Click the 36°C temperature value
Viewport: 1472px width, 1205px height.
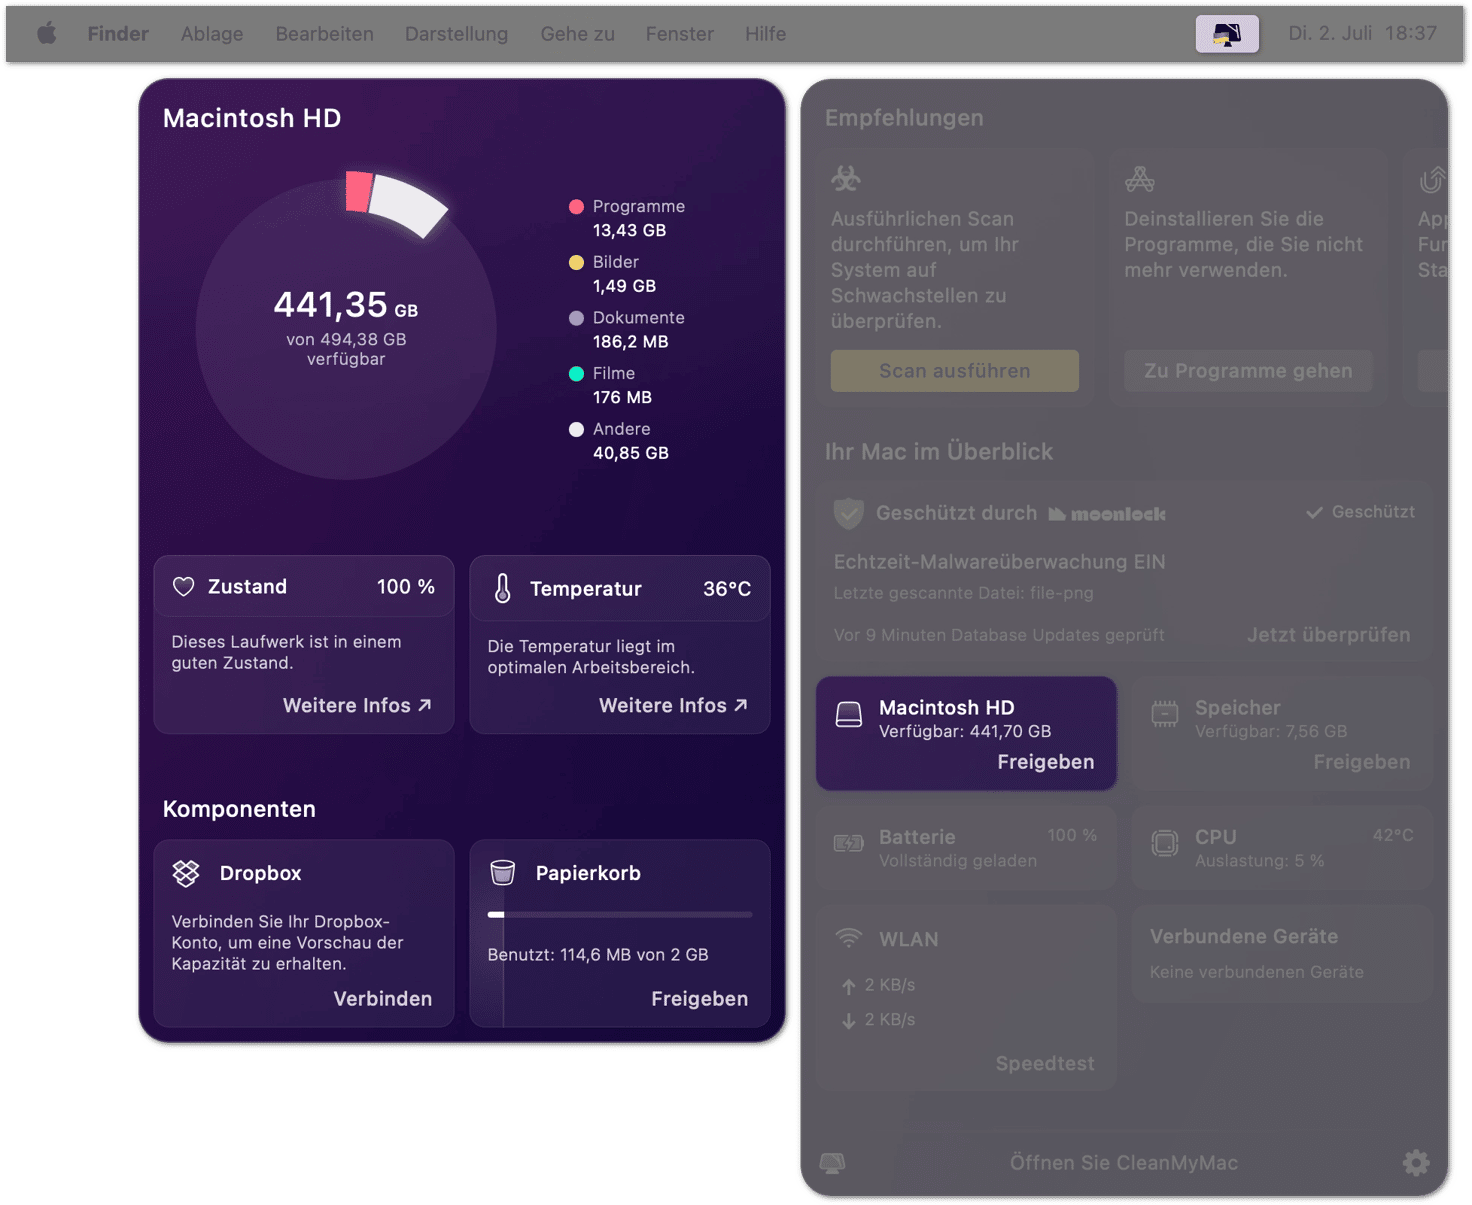click(x=727, y=589)
